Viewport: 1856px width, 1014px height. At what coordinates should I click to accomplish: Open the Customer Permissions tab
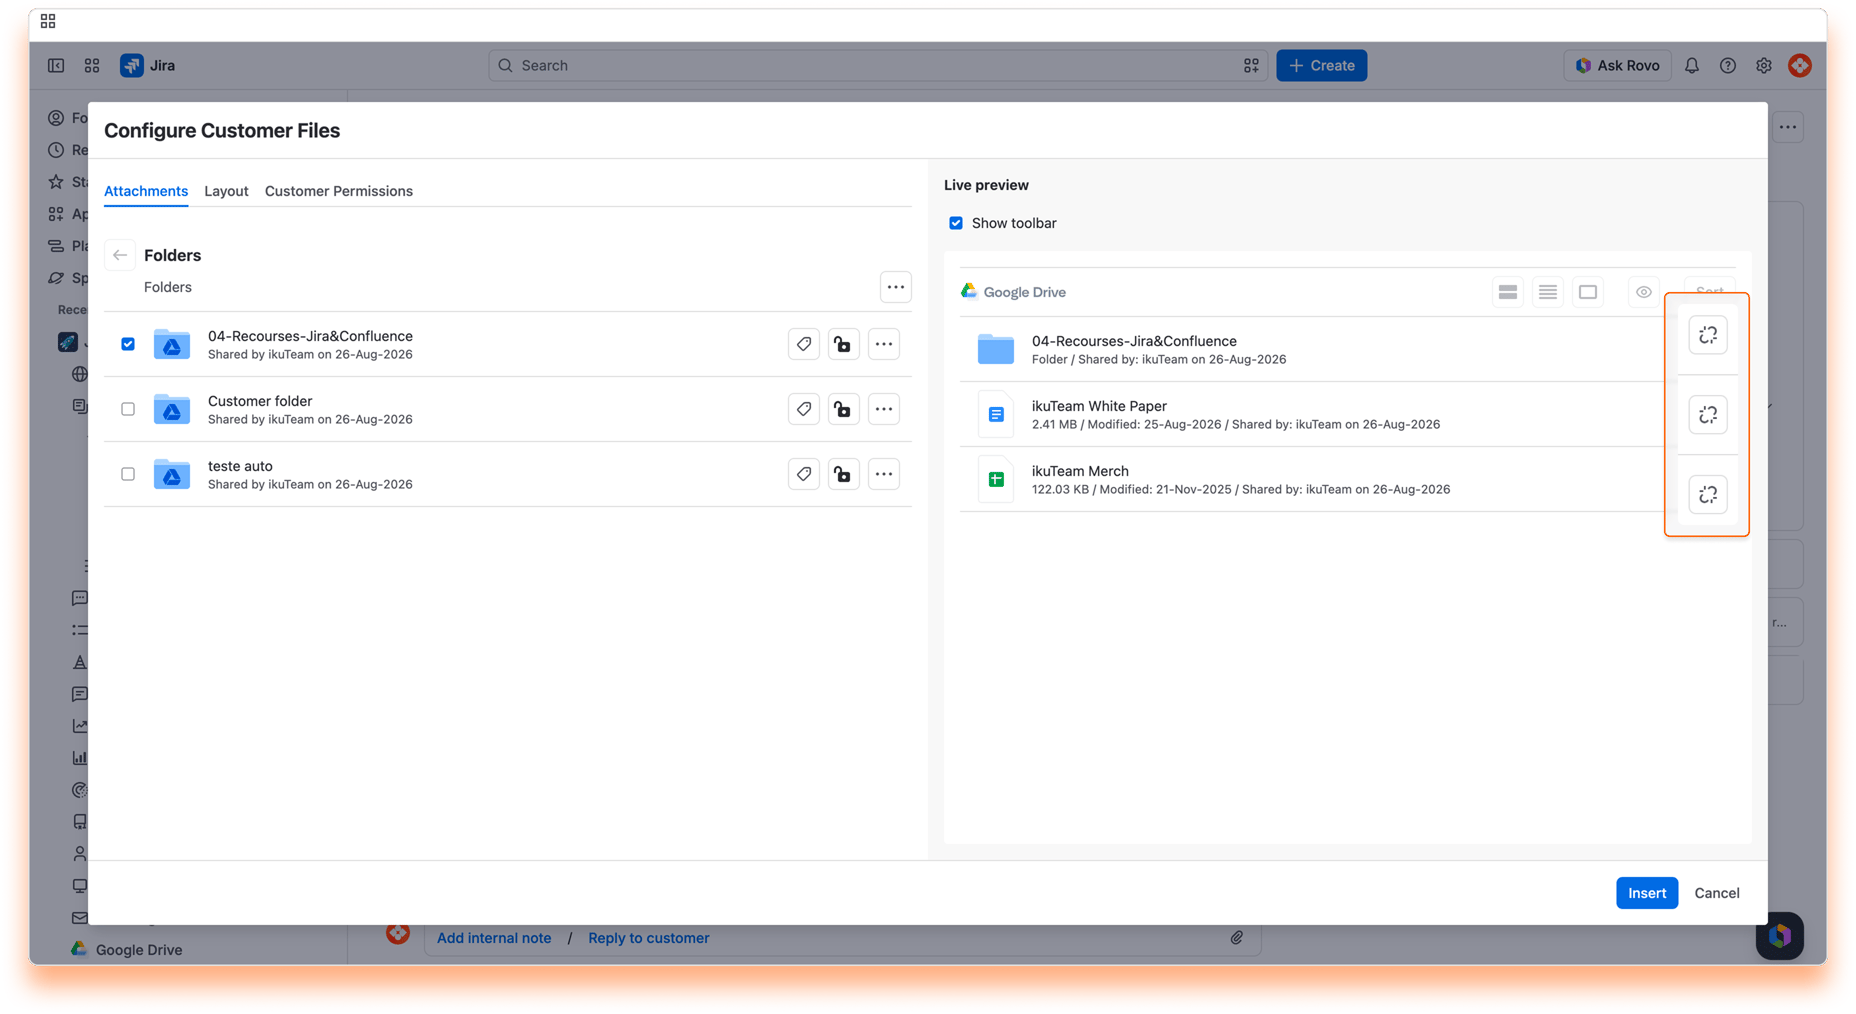[x=339, y=191]
